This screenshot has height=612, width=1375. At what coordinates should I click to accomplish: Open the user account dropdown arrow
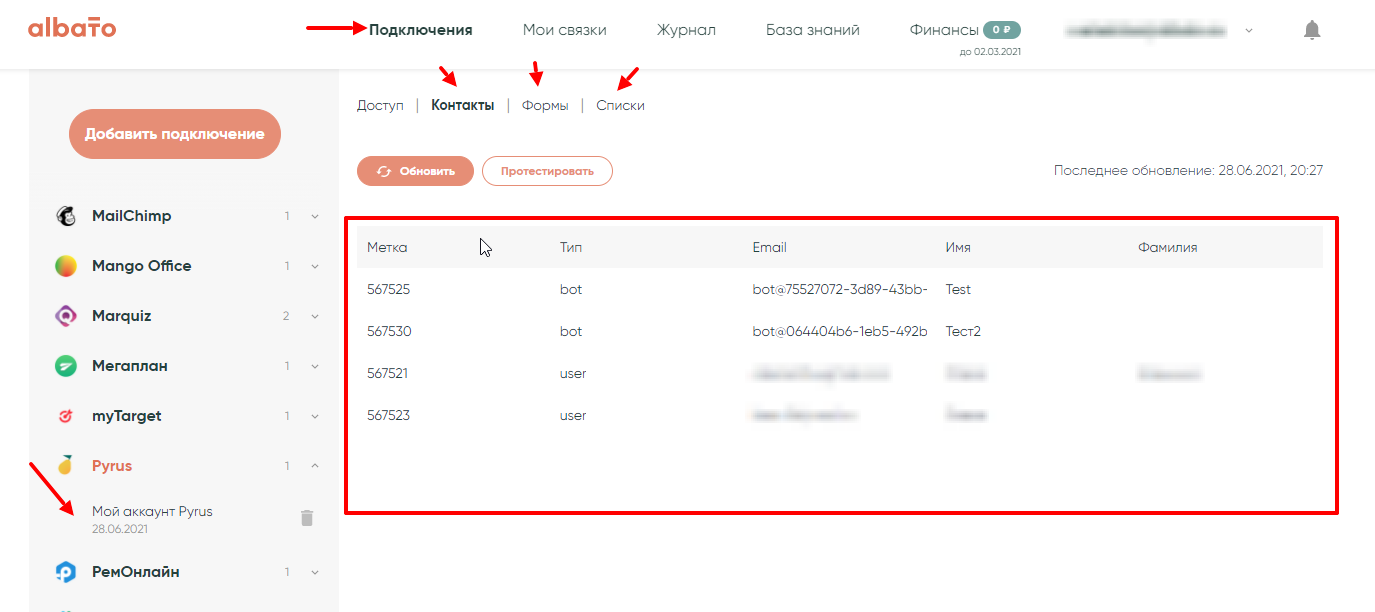point(1248,31)
